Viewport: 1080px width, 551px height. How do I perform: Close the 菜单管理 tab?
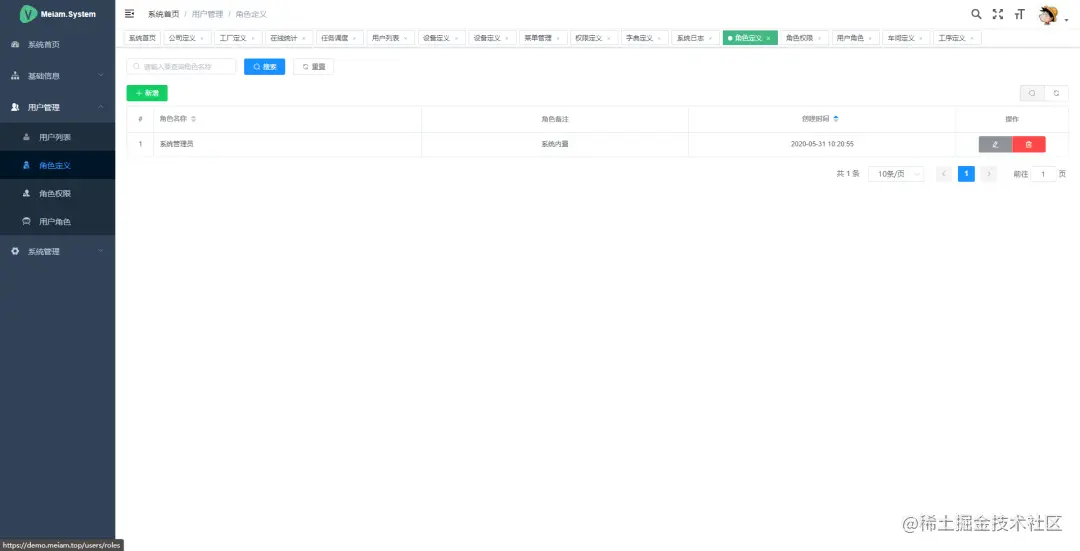[558, 39]
